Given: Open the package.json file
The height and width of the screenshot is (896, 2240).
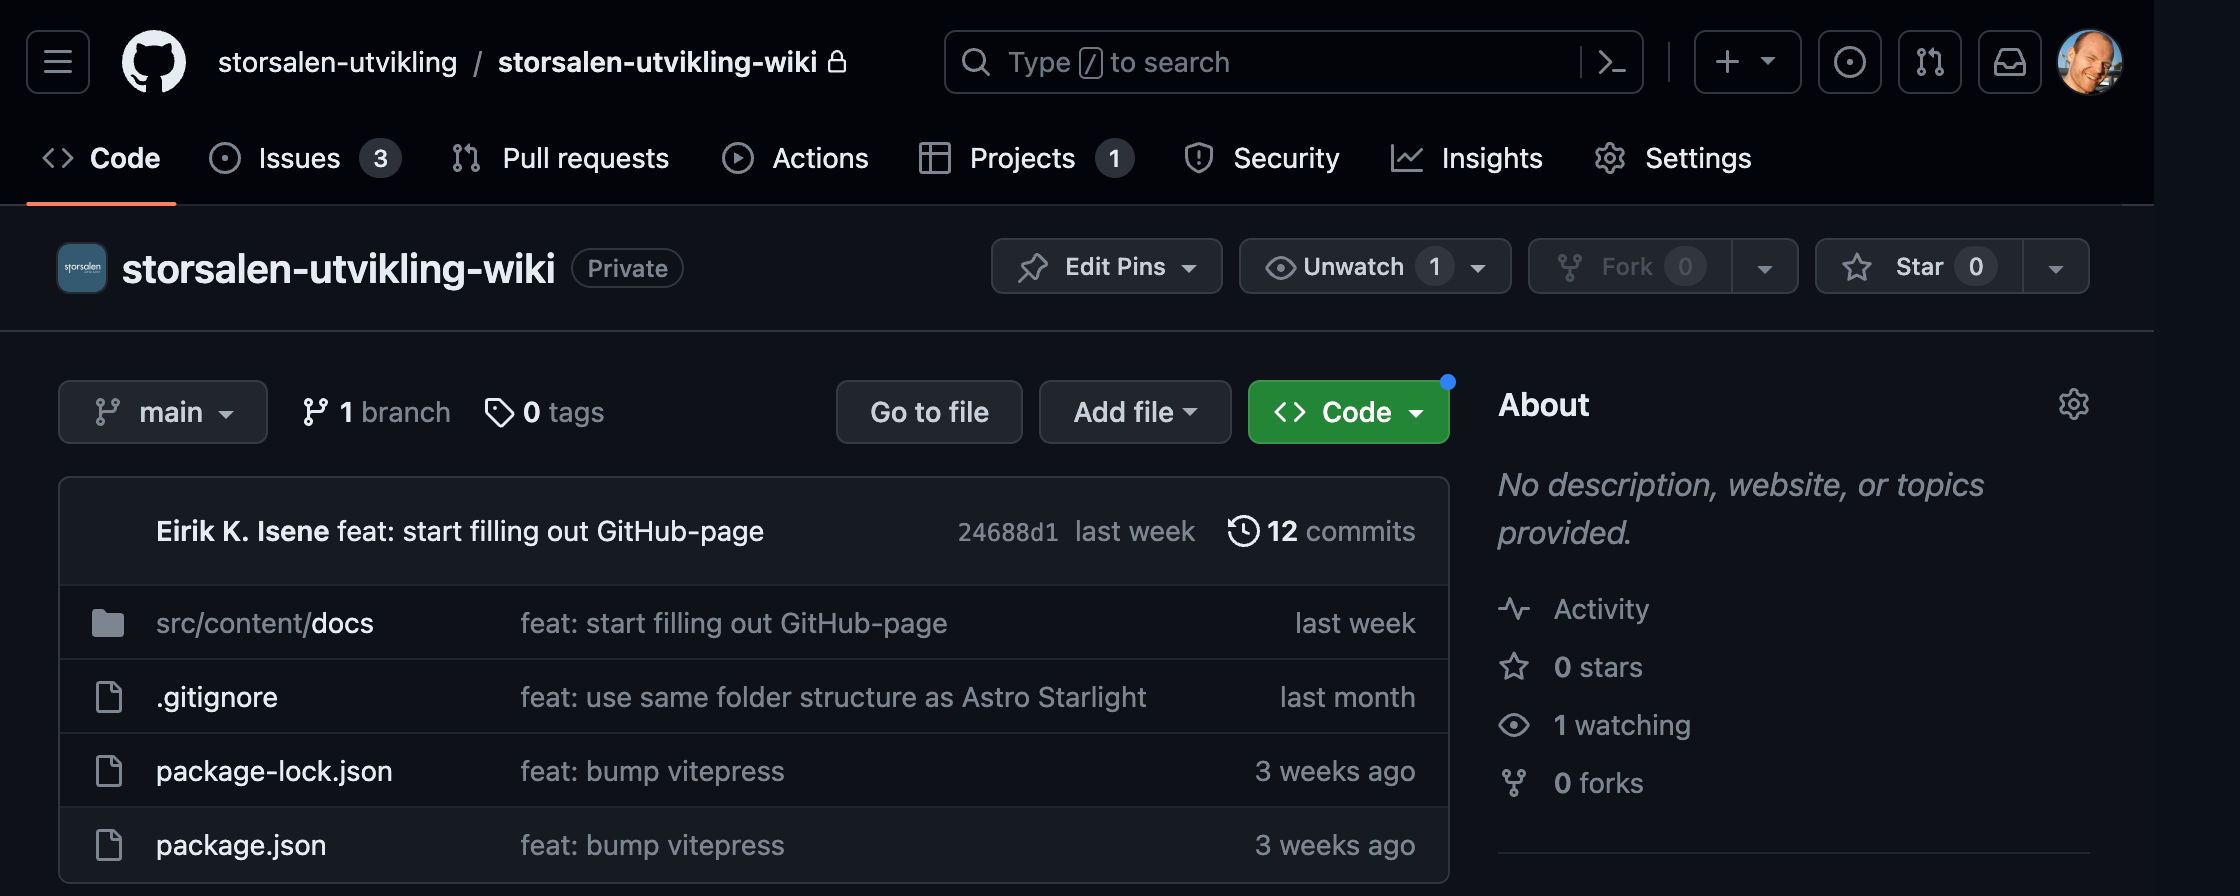Looking at the screenshot, I should (241, 845).
